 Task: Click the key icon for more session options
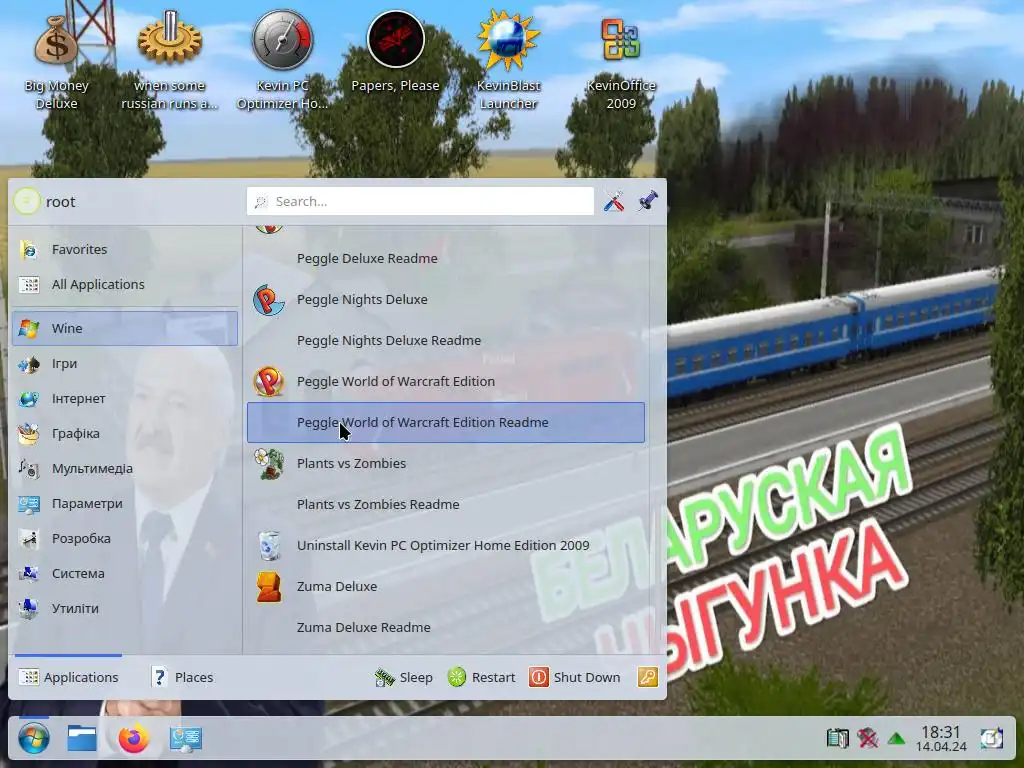[x=648, y=677]
